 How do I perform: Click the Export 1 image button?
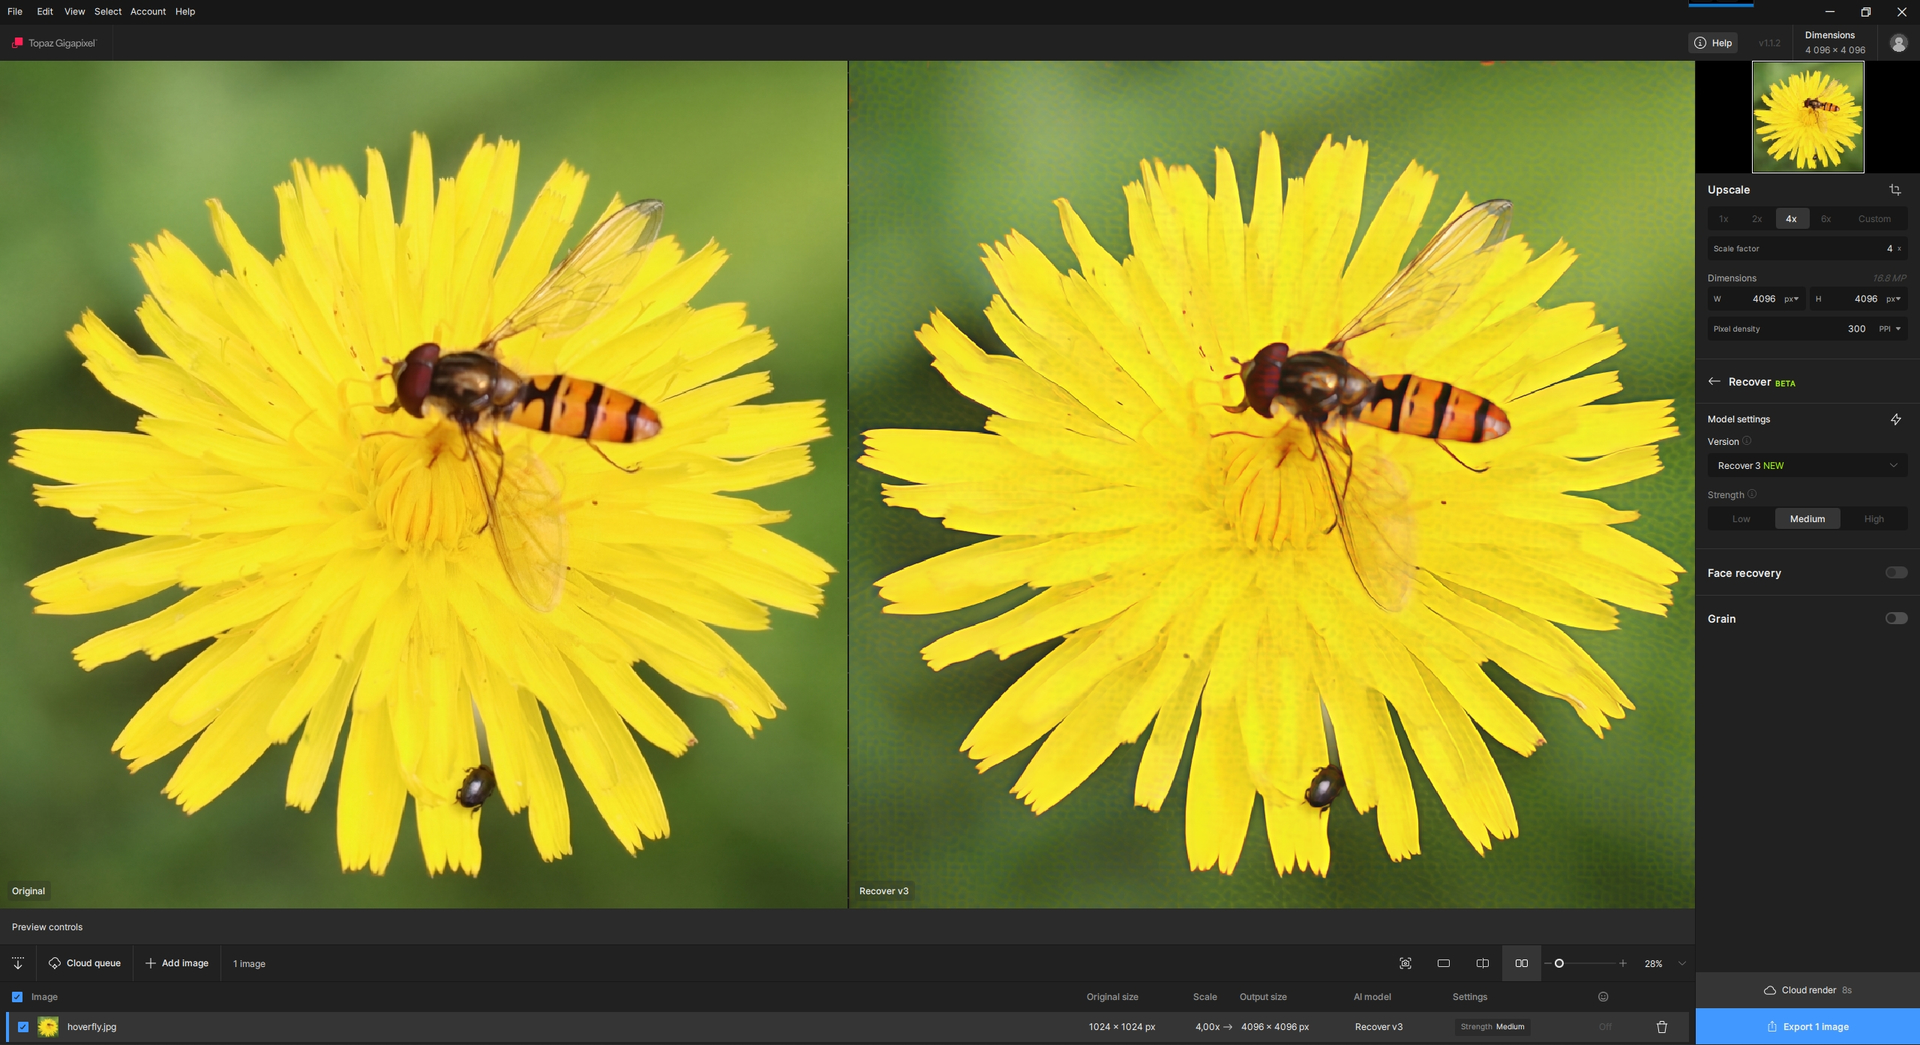pos(1807,1027)
